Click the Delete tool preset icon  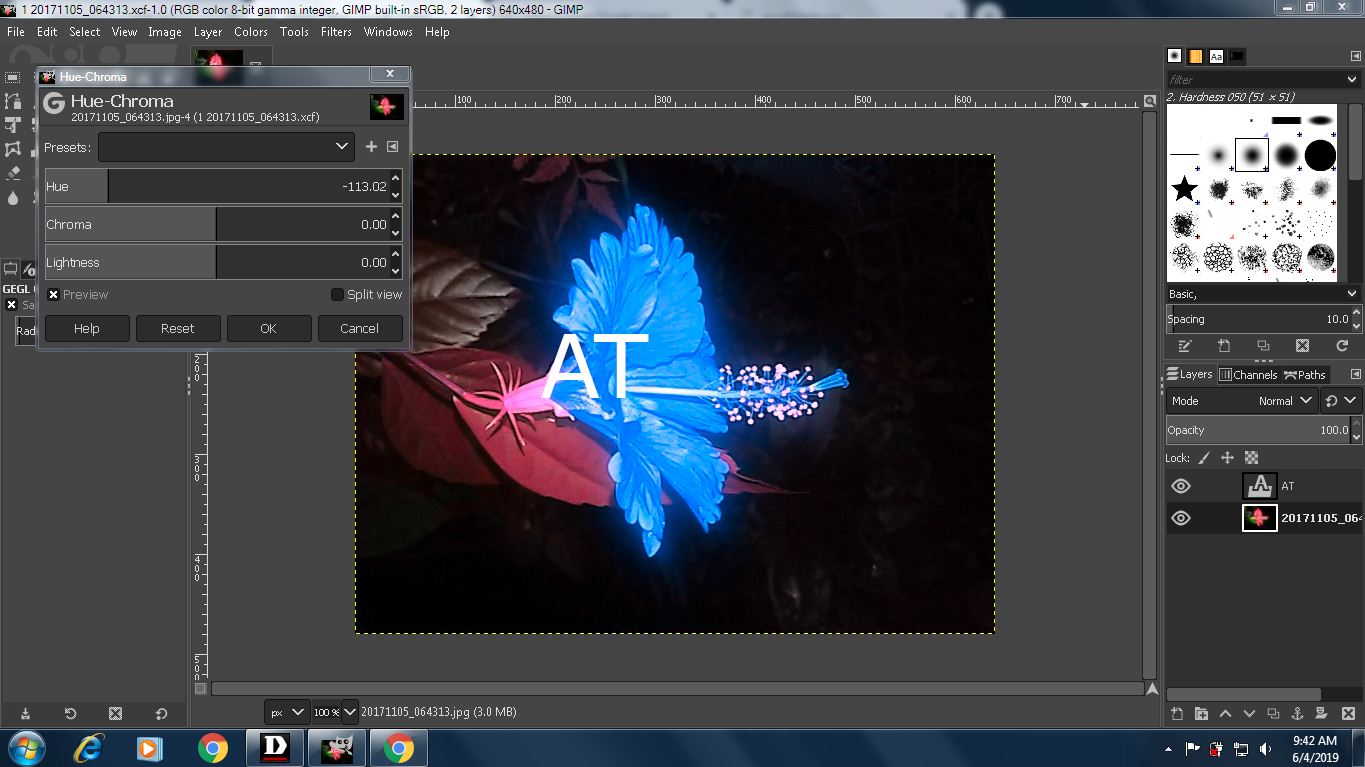click(115, 714)
